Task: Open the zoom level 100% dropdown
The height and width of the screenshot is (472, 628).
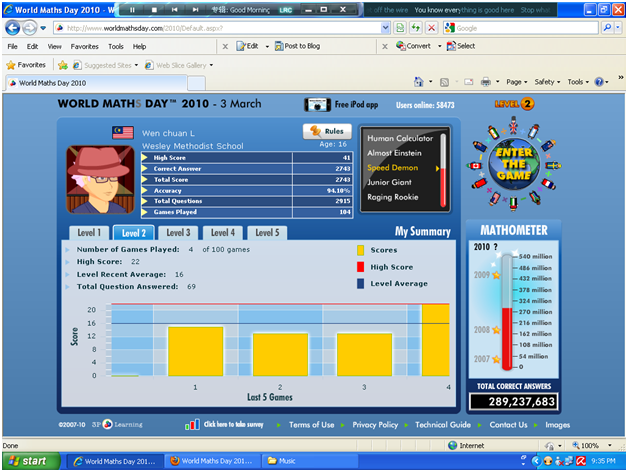Action: point(610,445)
